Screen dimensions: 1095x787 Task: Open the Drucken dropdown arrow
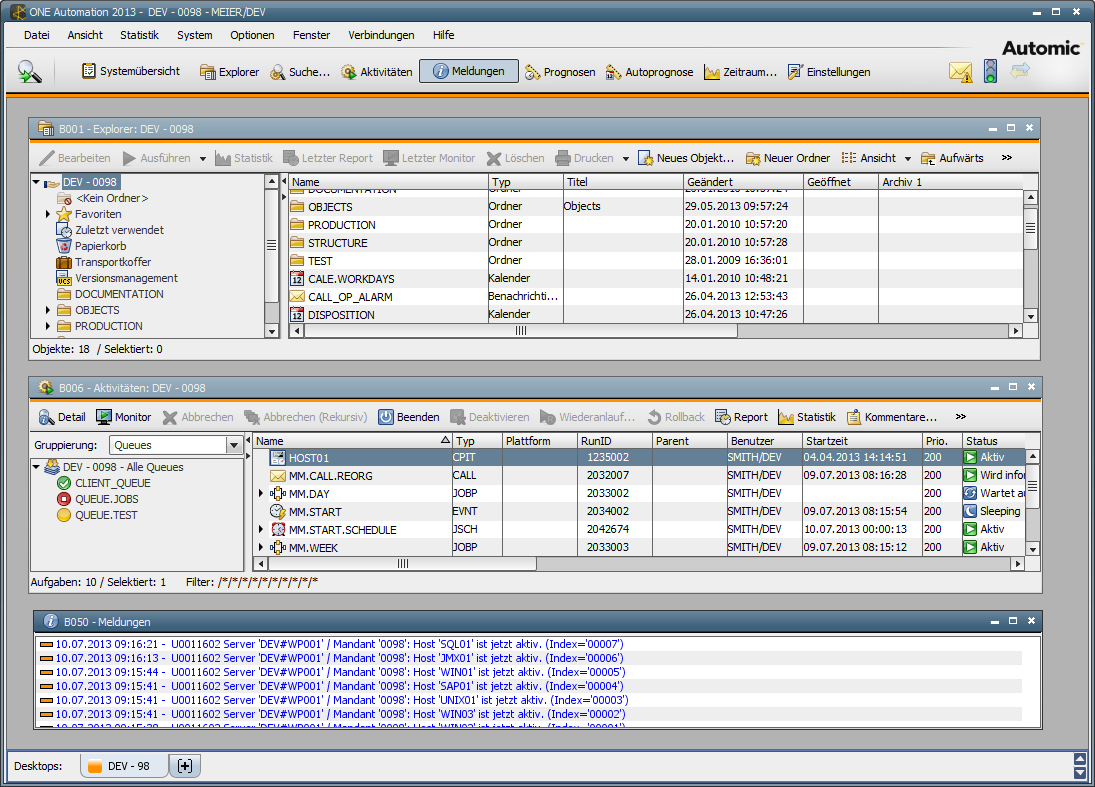[x=626, y=159]
